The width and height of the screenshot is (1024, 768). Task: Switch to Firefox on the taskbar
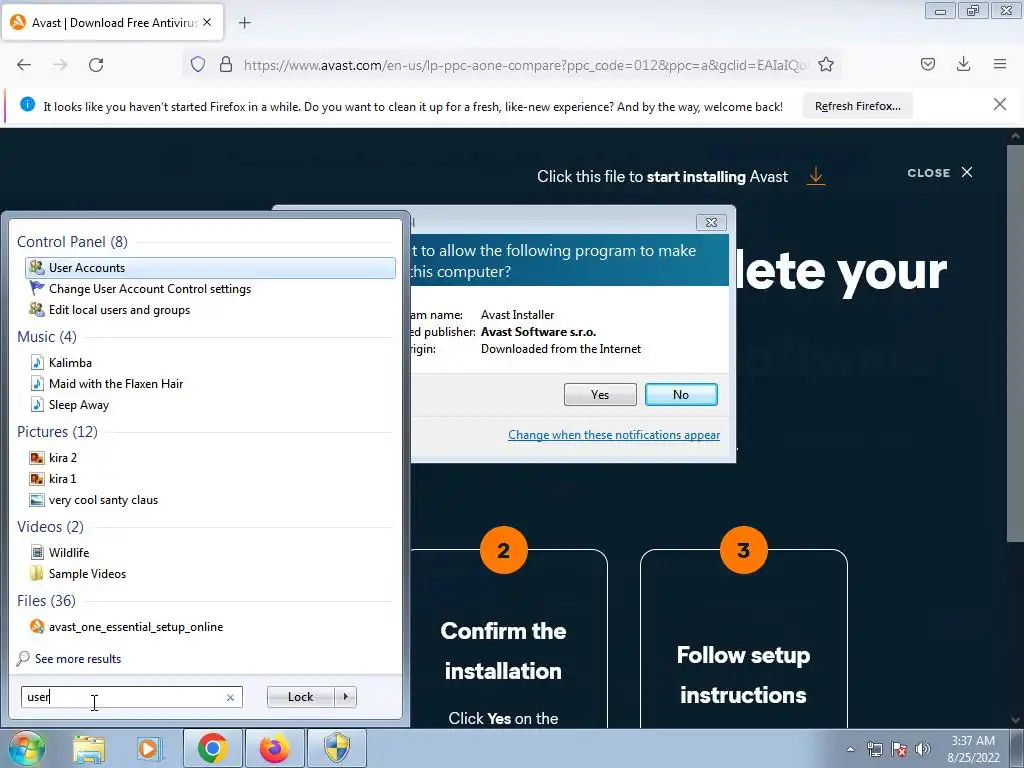[x=274, y=748]
